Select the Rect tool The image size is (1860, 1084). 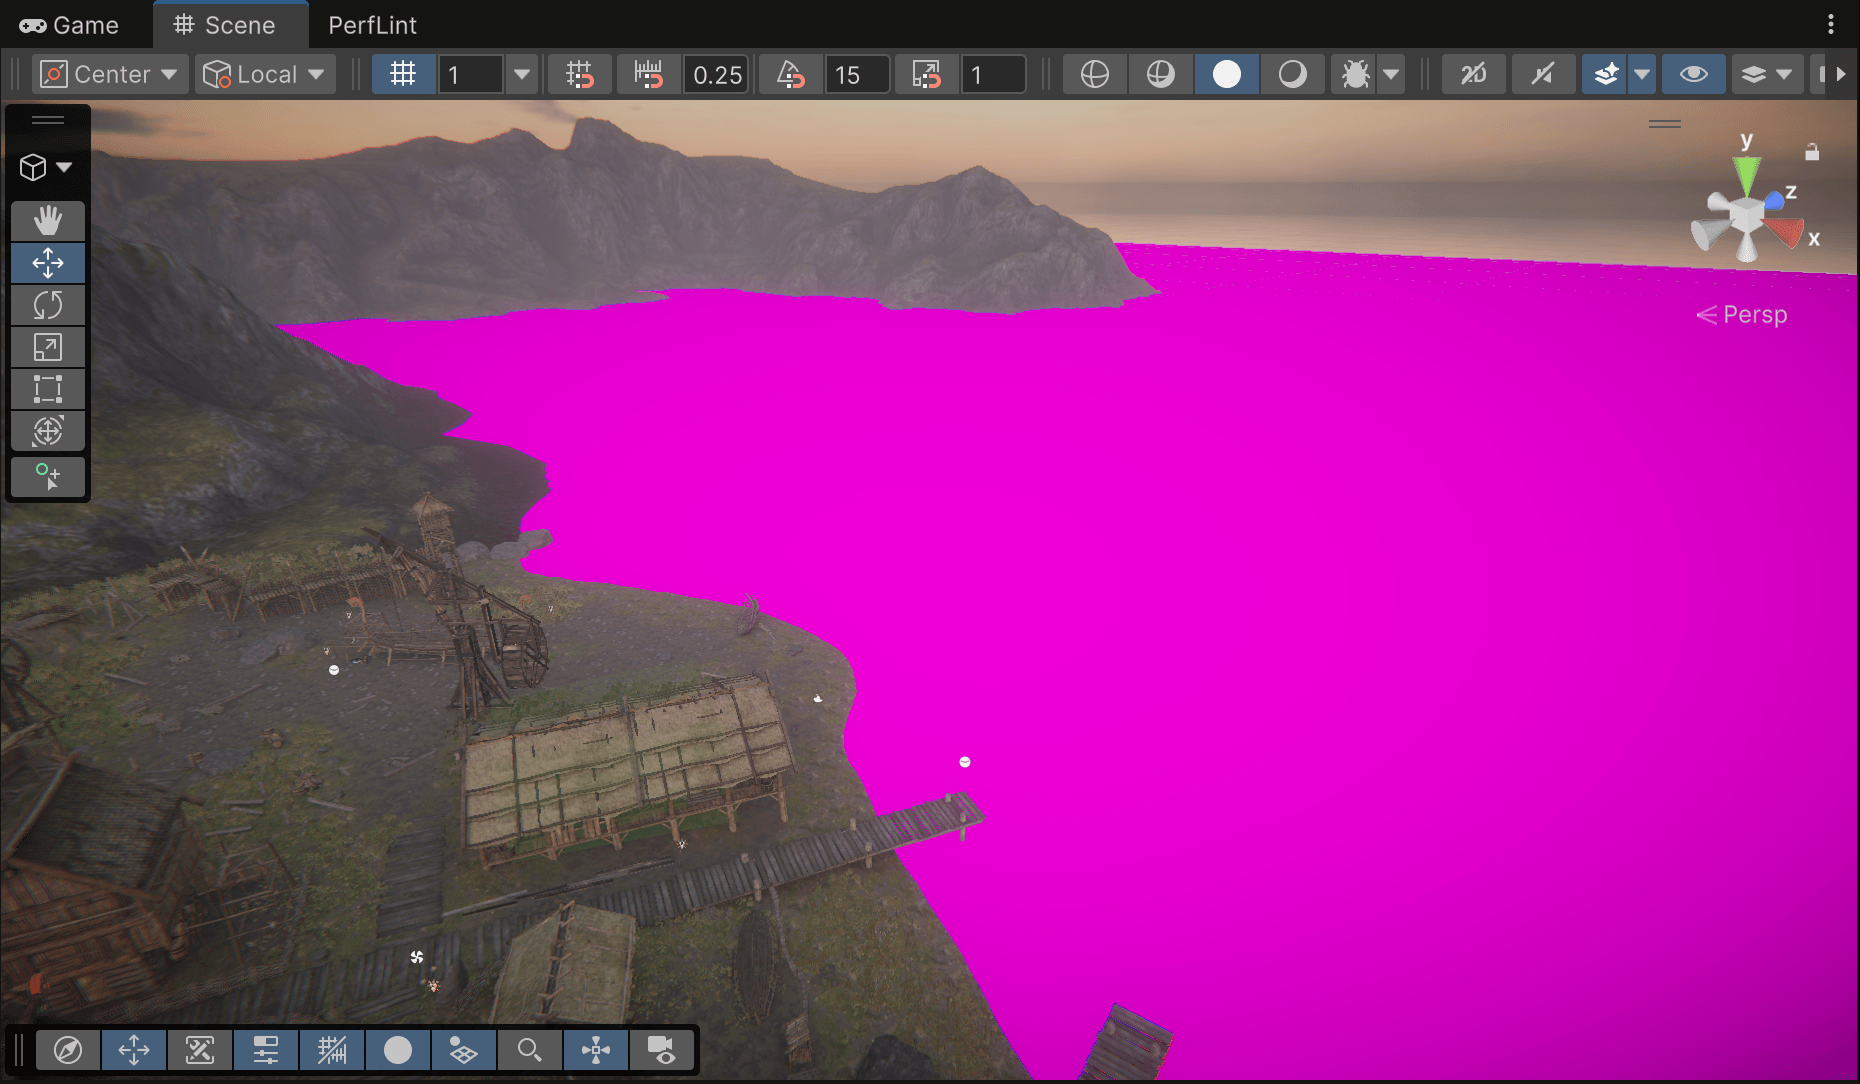point(48,389)
